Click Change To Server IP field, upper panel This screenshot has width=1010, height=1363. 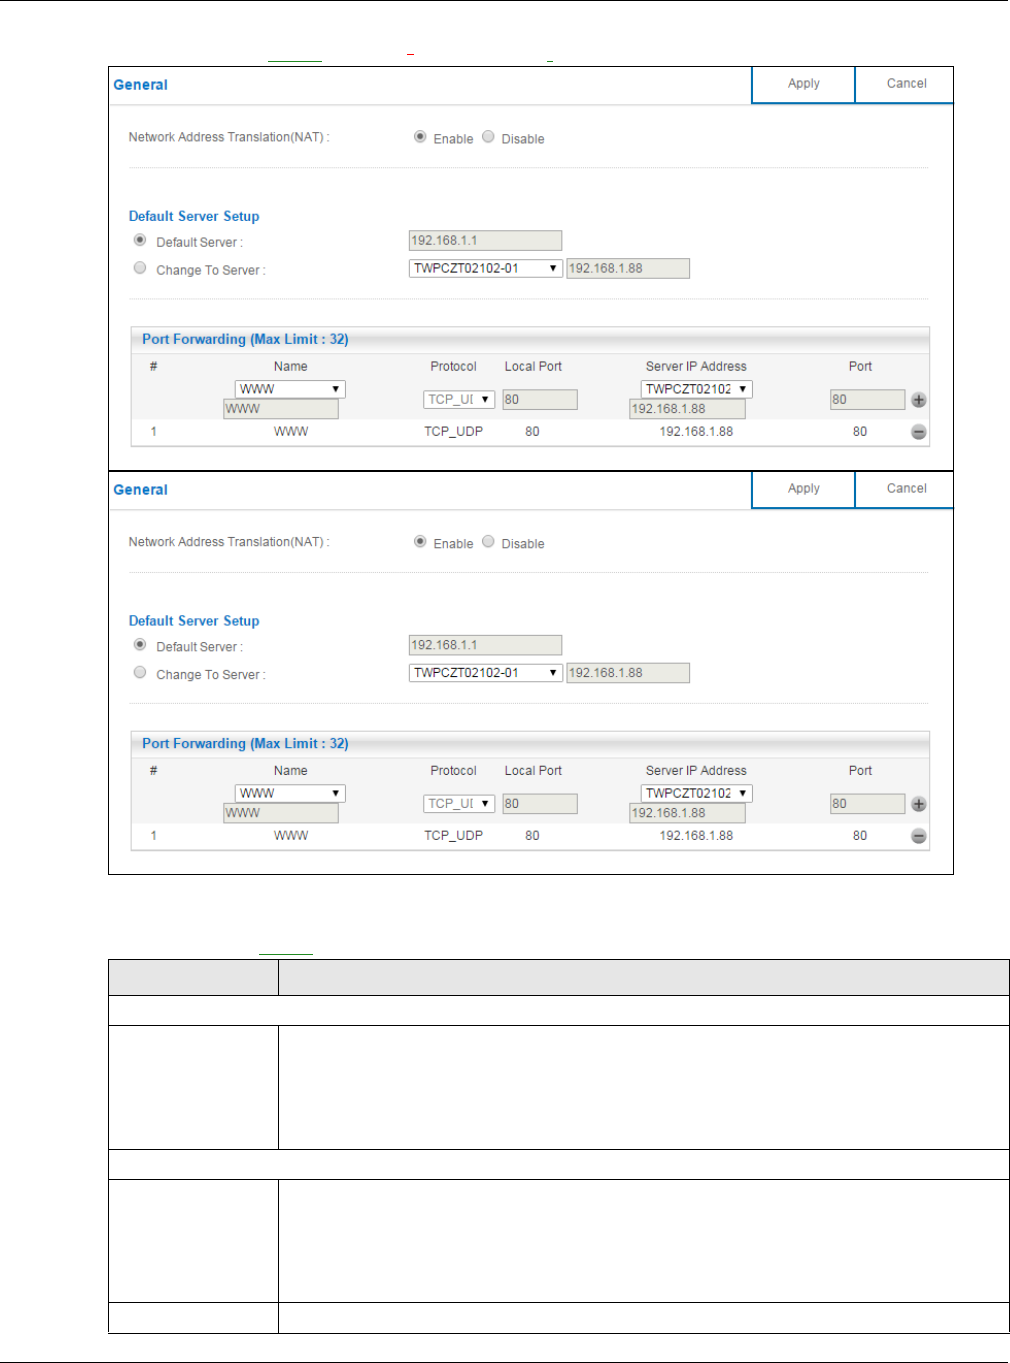coord(628,268)
